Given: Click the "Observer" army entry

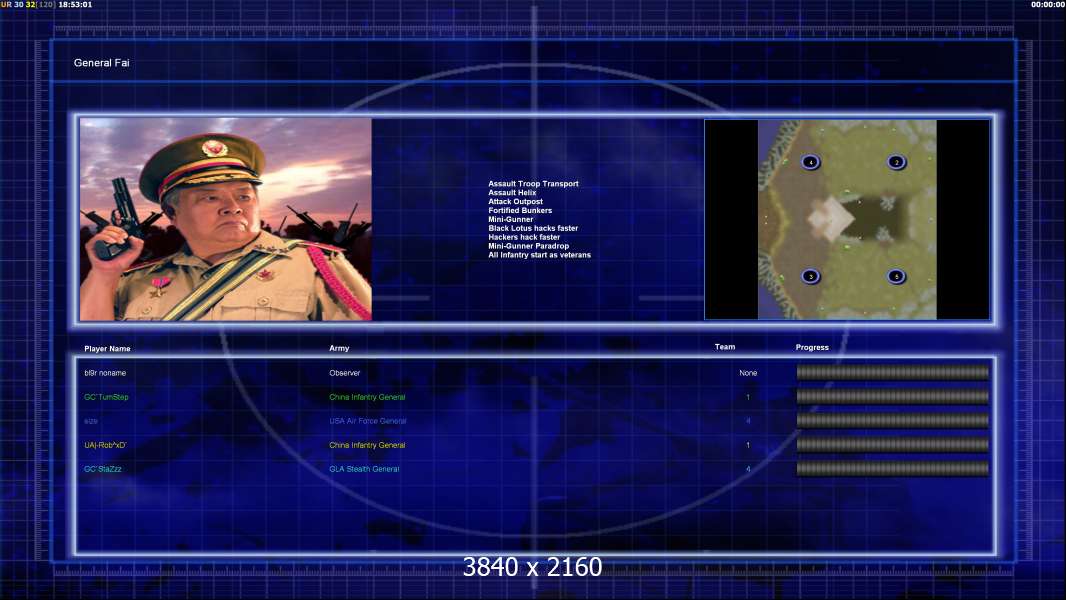Looking at the screenshot, I should tap(345, 373).
